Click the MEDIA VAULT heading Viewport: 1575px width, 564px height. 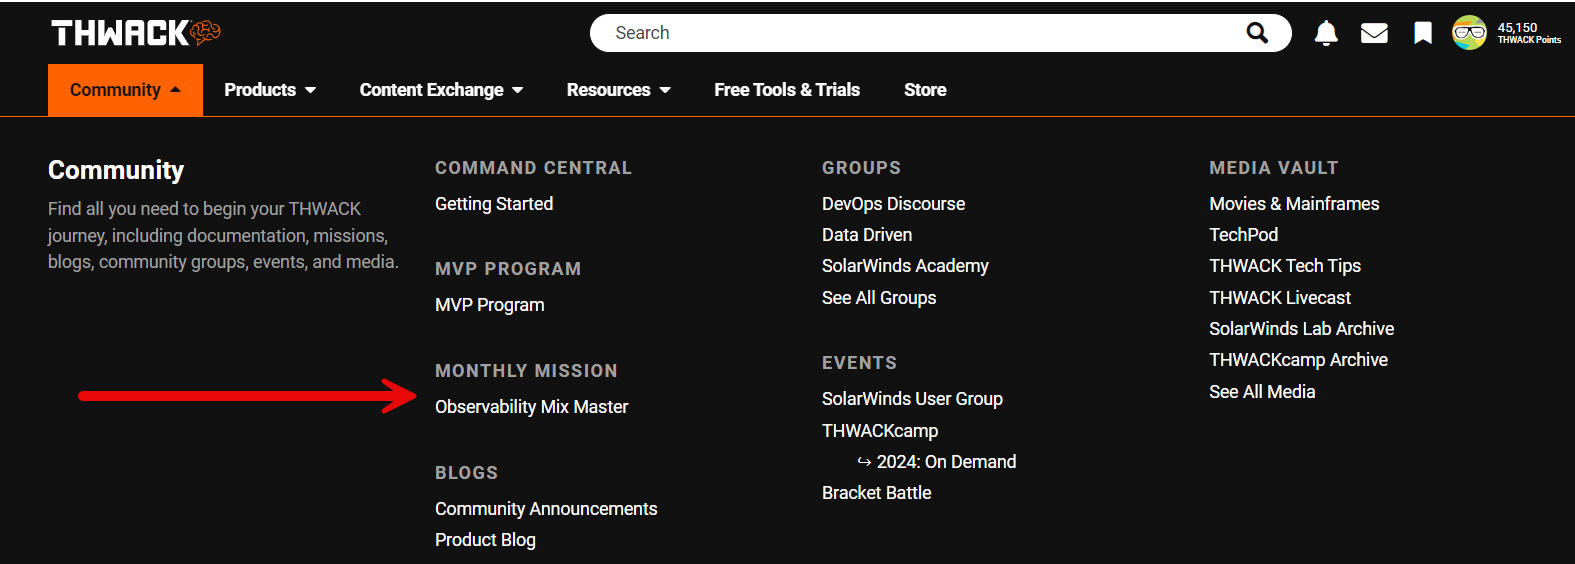point(1273,168)
